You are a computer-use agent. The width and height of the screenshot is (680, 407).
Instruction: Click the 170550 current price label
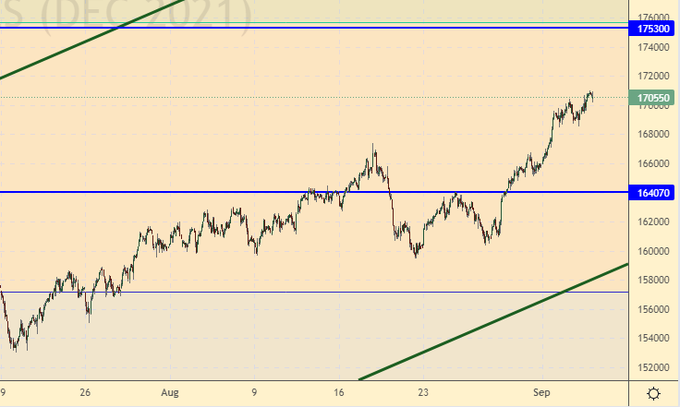coord(654,98)
